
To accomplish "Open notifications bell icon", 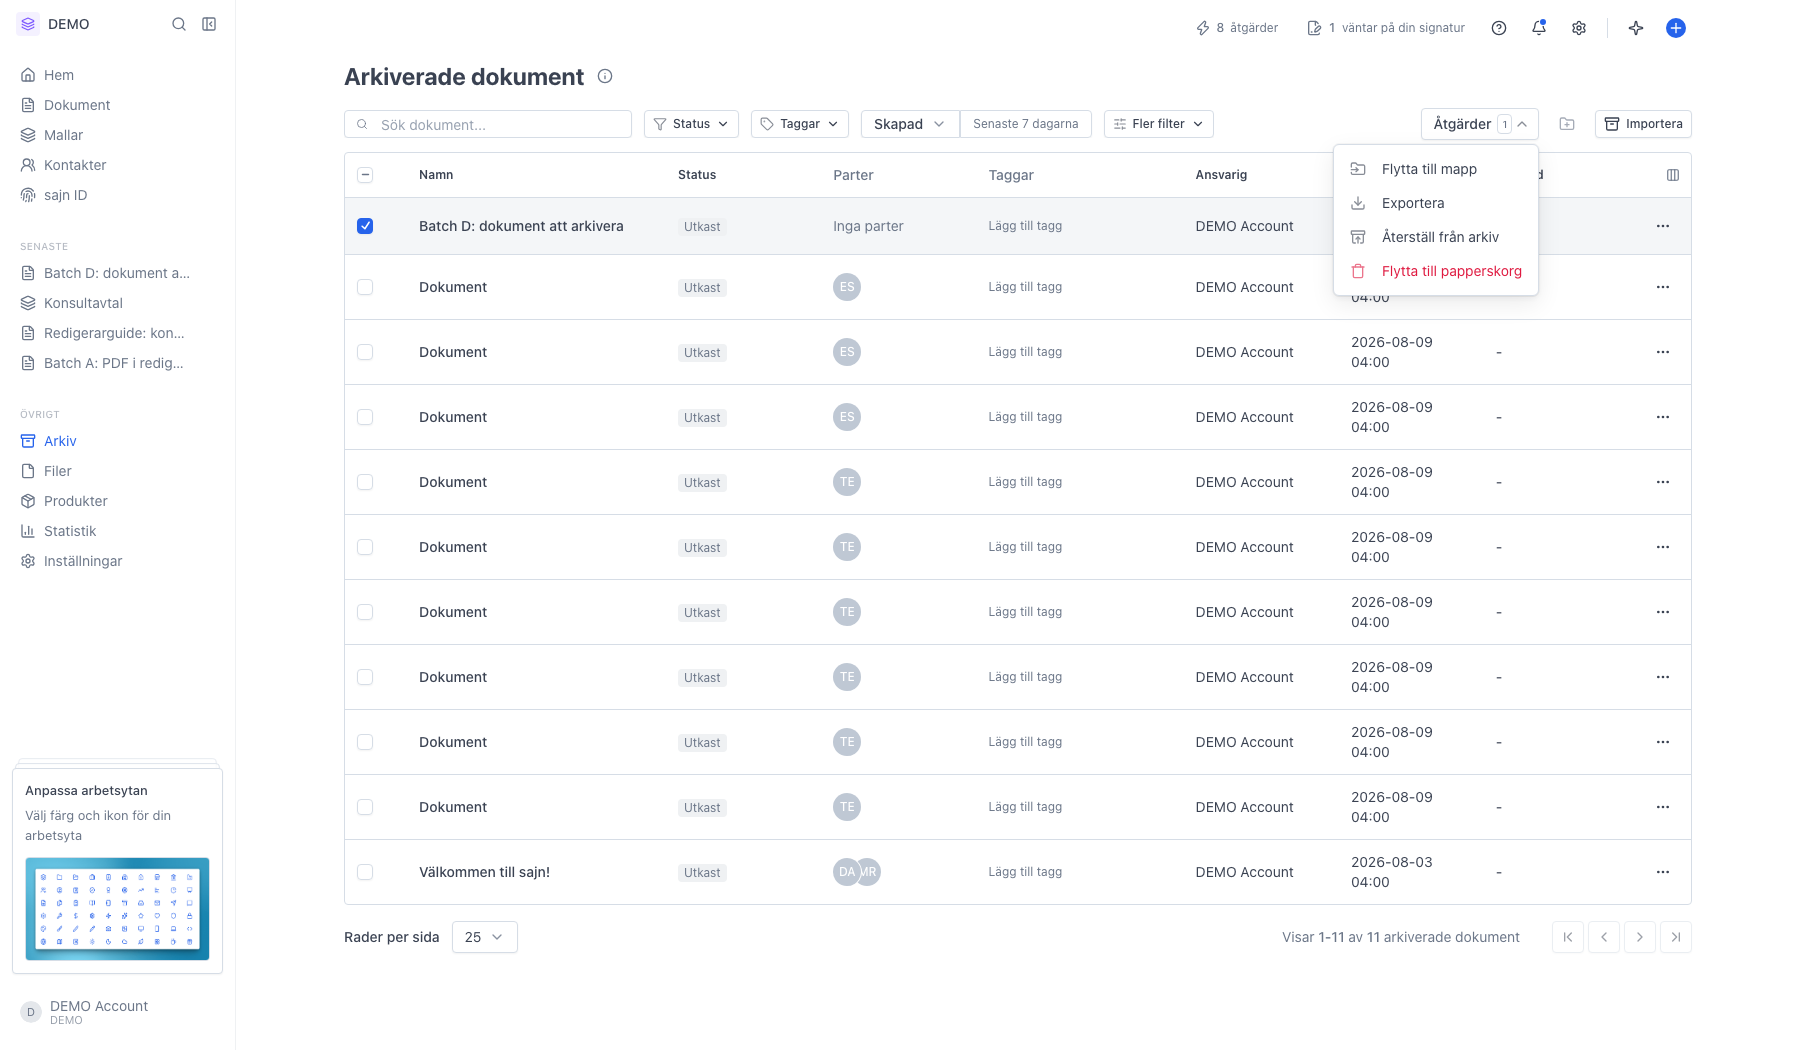I will (1539, 28).
